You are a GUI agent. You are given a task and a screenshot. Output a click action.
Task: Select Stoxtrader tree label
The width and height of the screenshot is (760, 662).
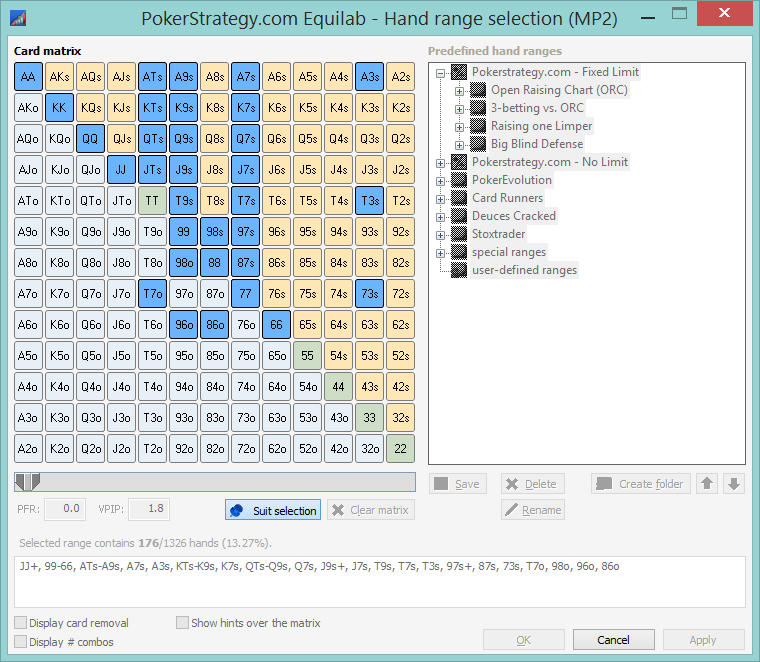tap(499, 234)
